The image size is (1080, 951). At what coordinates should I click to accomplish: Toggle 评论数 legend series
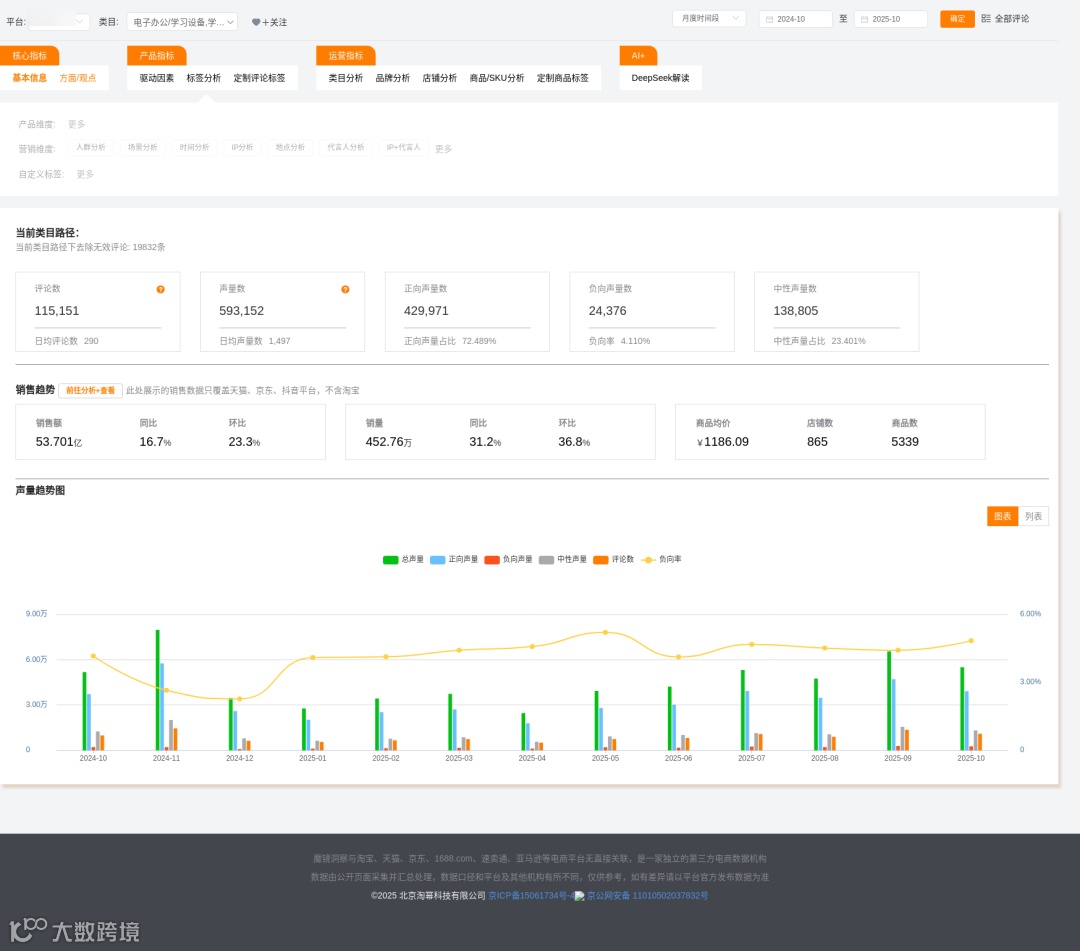coord(614,559)
